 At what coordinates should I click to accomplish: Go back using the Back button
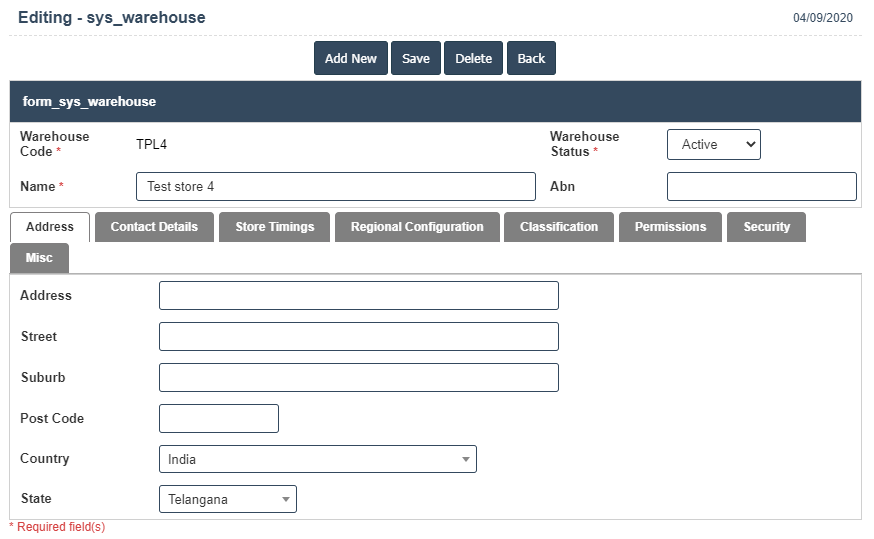coord(531,58)
